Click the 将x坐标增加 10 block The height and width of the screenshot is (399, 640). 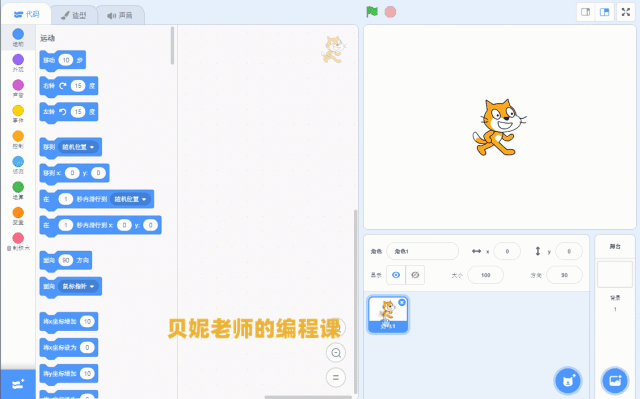tap(69, 322)
